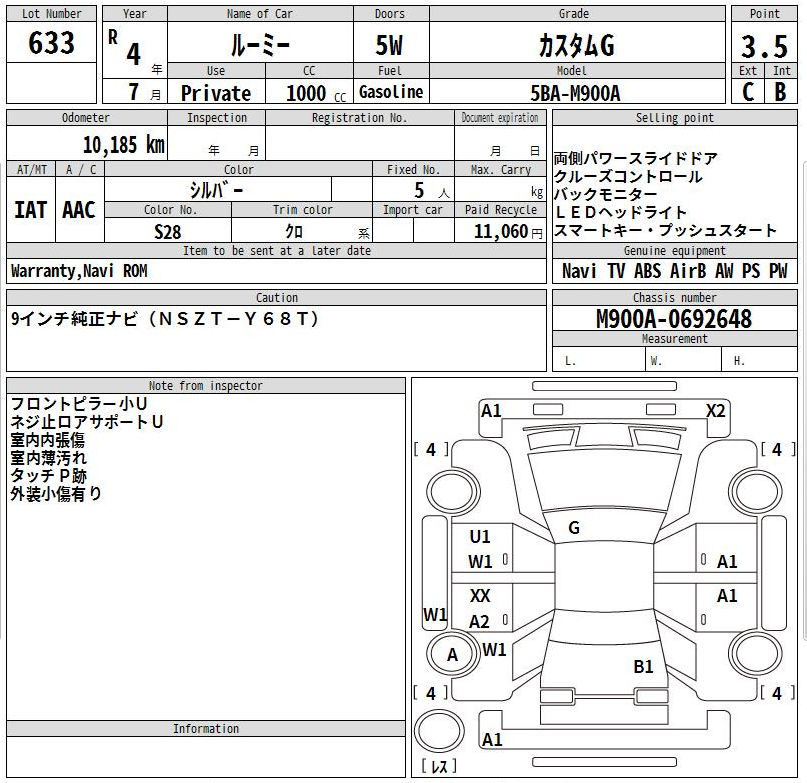Screen dimensions: 807x783
Task: Click the transmission value IAT
Action: [x=30, y=210]
